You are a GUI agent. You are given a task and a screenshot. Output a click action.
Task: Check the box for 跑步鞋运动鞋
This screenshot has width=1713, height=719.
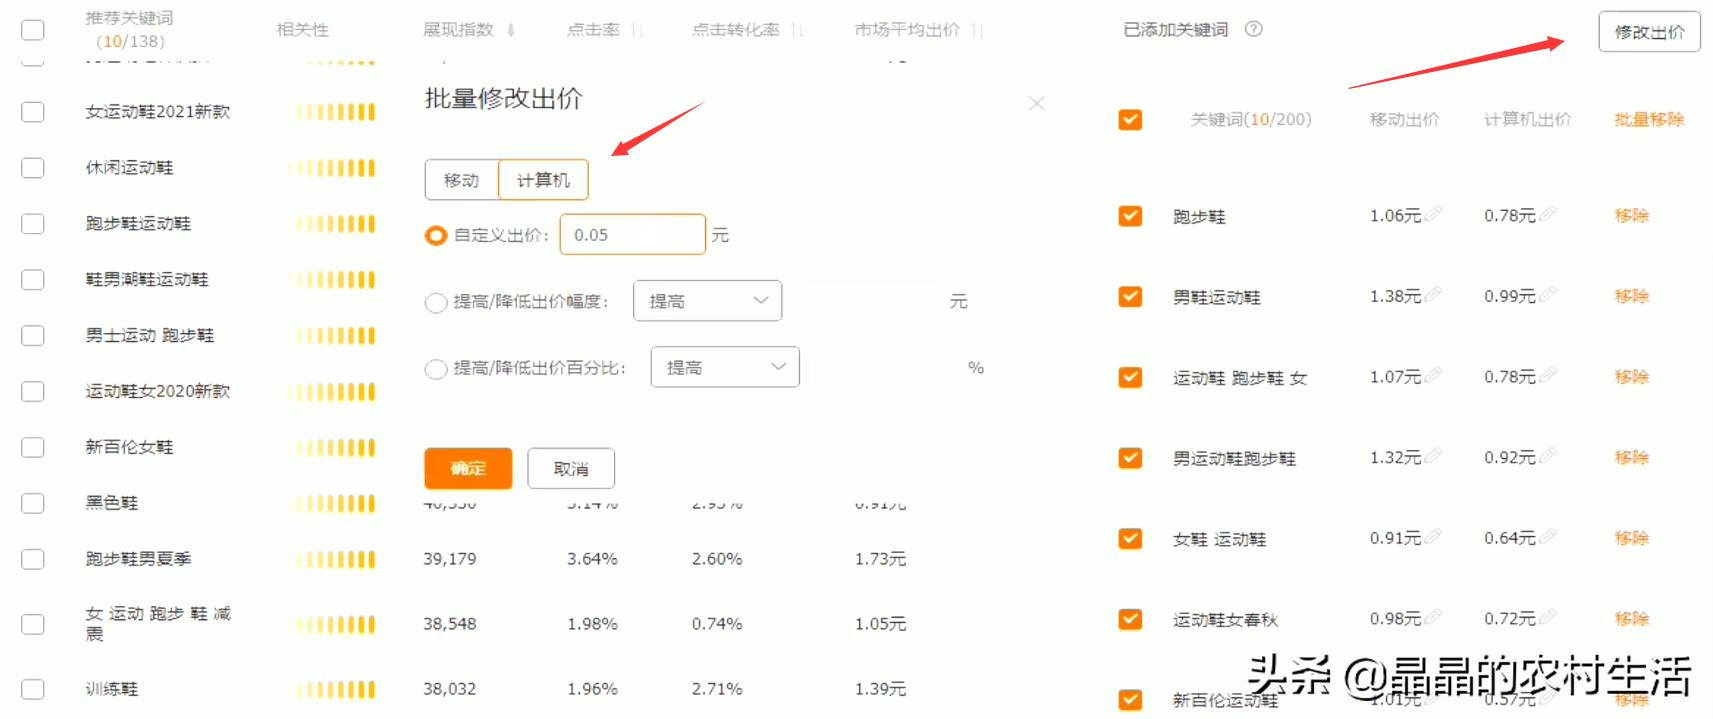(x=33, y=223)
